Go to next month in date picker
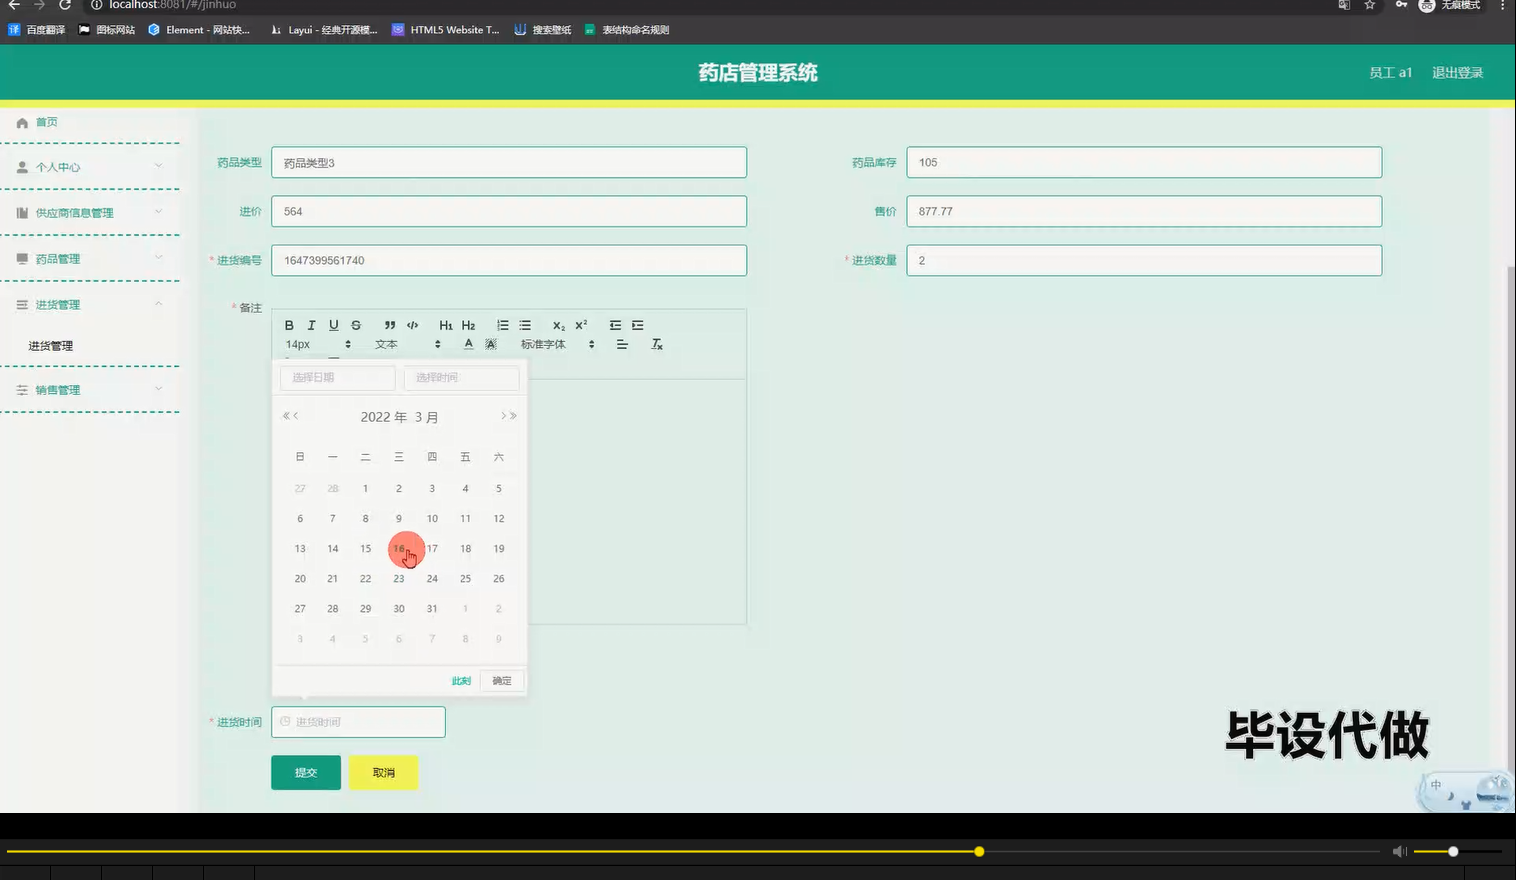The height and width of the screenshot is (880, 1516). pos(504,416)
